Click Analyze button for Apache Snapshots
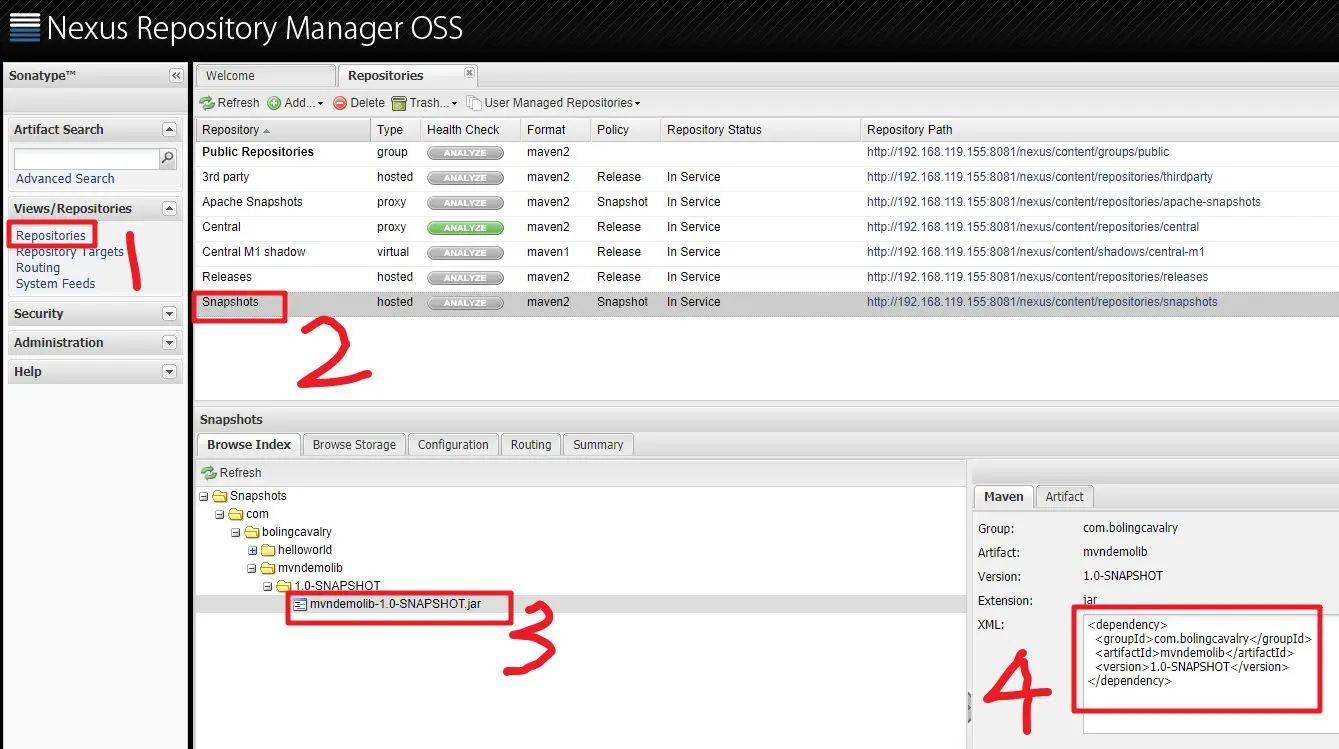This screenshot has height=749, width=1339. click(x=465, y=203)
